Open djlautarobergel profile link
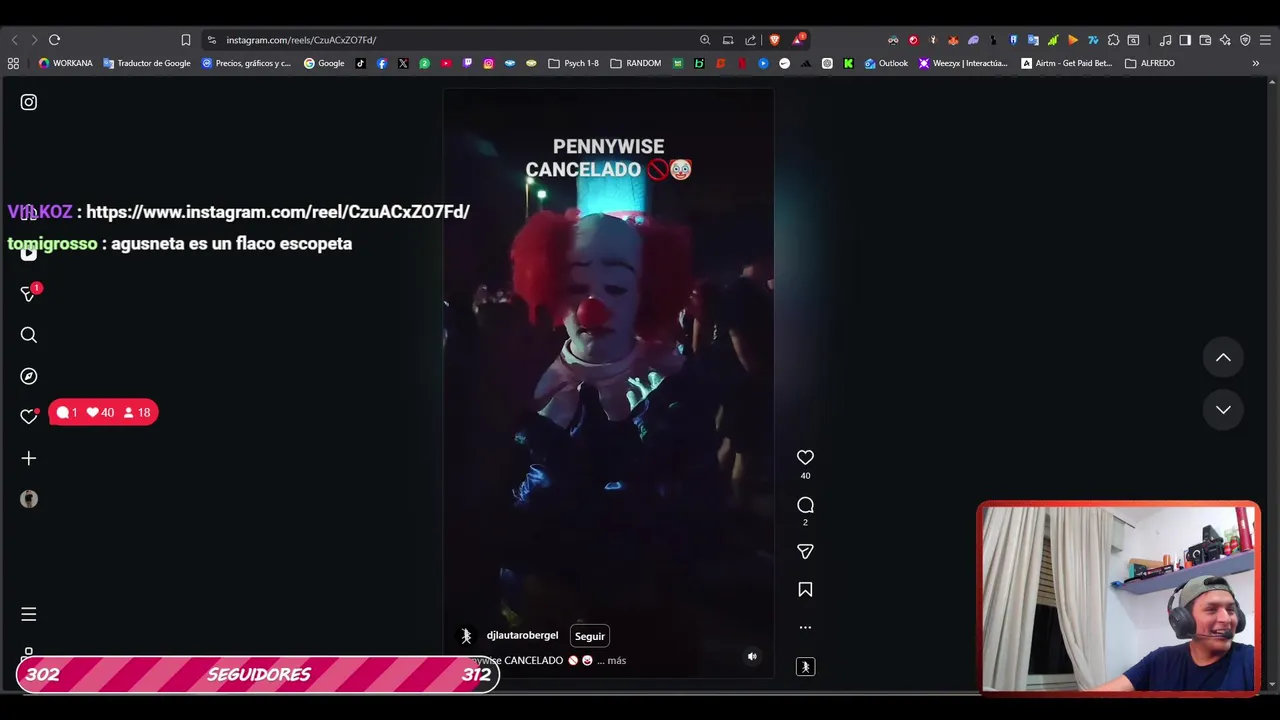 (x=522, y=636)
